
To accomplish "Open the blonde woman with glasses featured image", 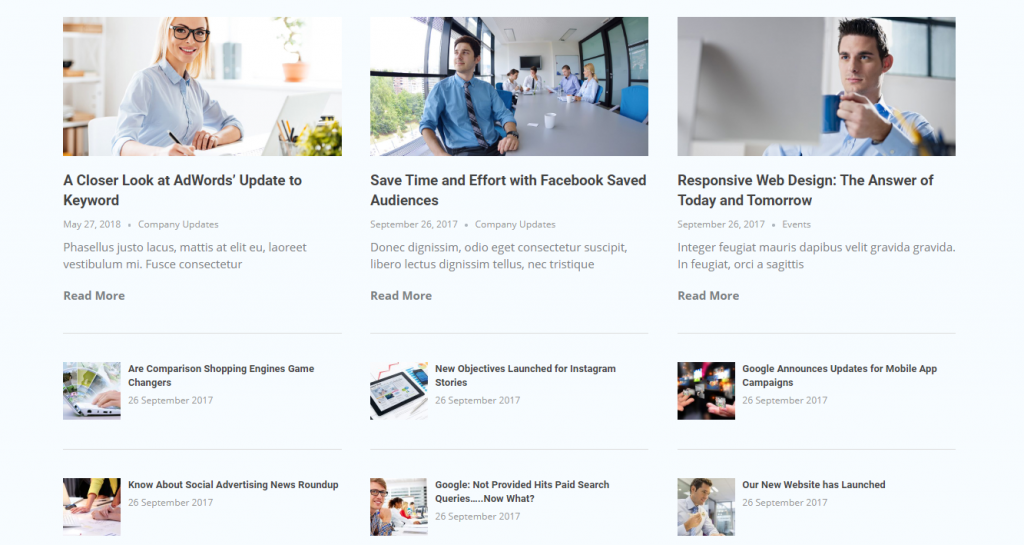I will (202, 86).
